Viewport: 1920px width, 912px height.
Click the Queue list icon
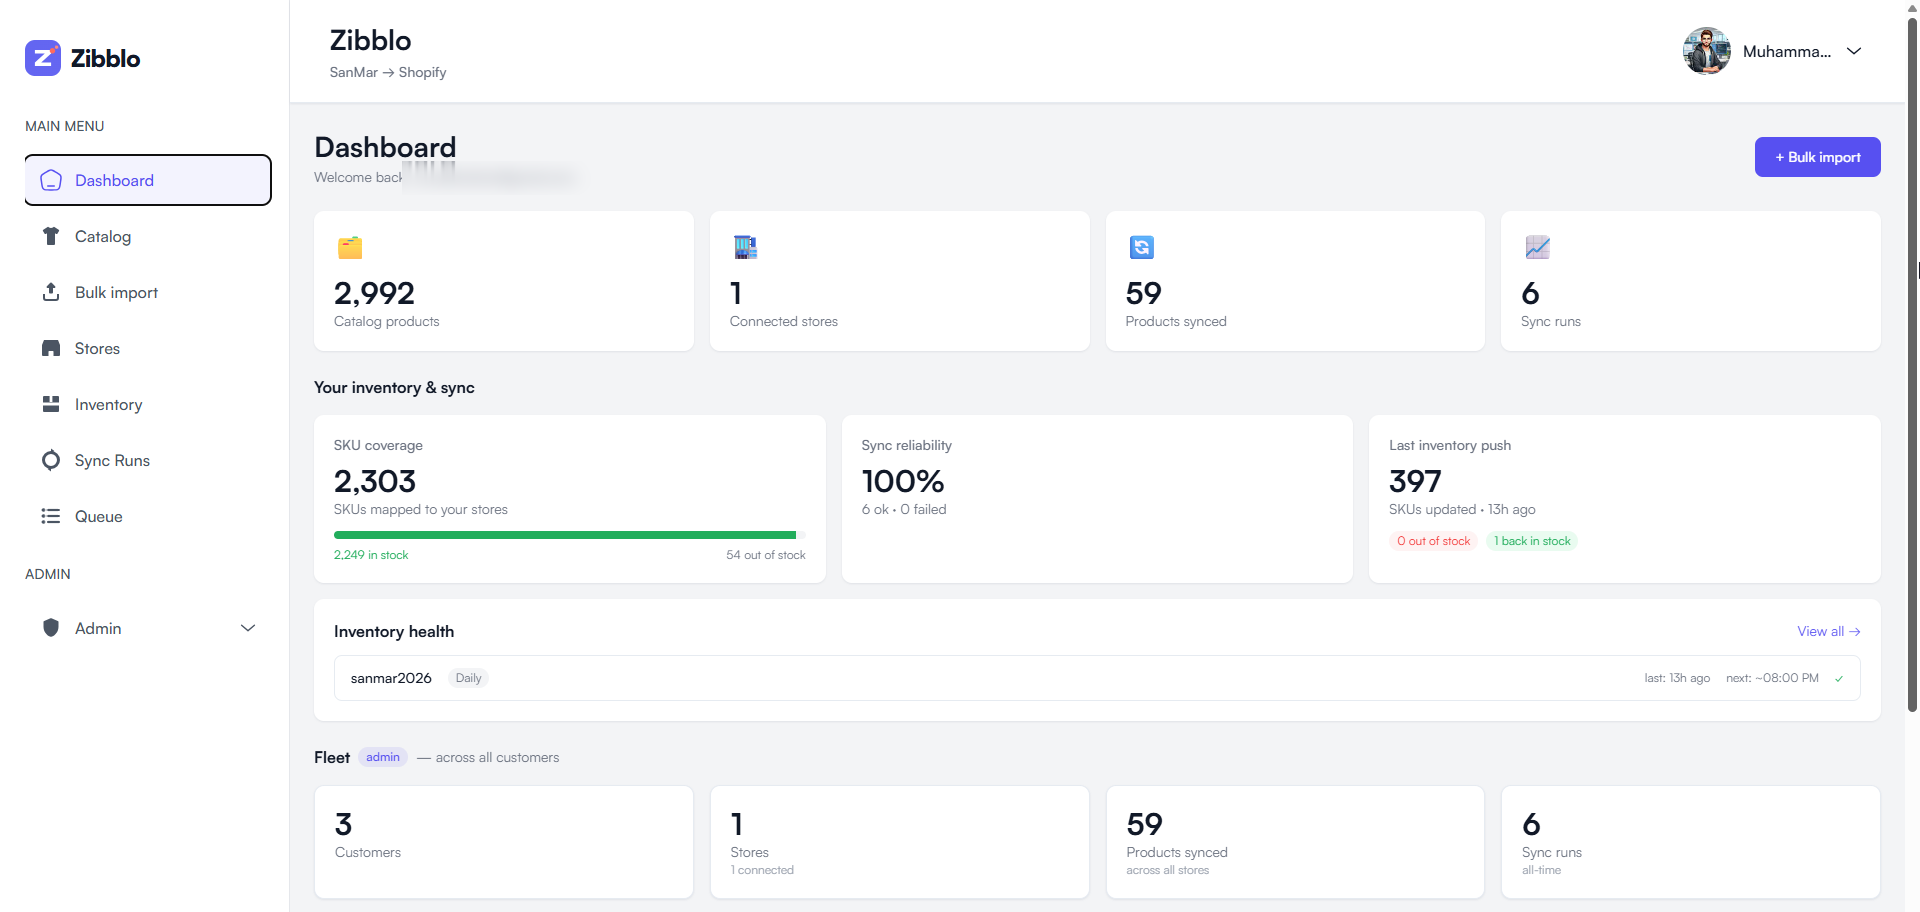click(51, 516)
